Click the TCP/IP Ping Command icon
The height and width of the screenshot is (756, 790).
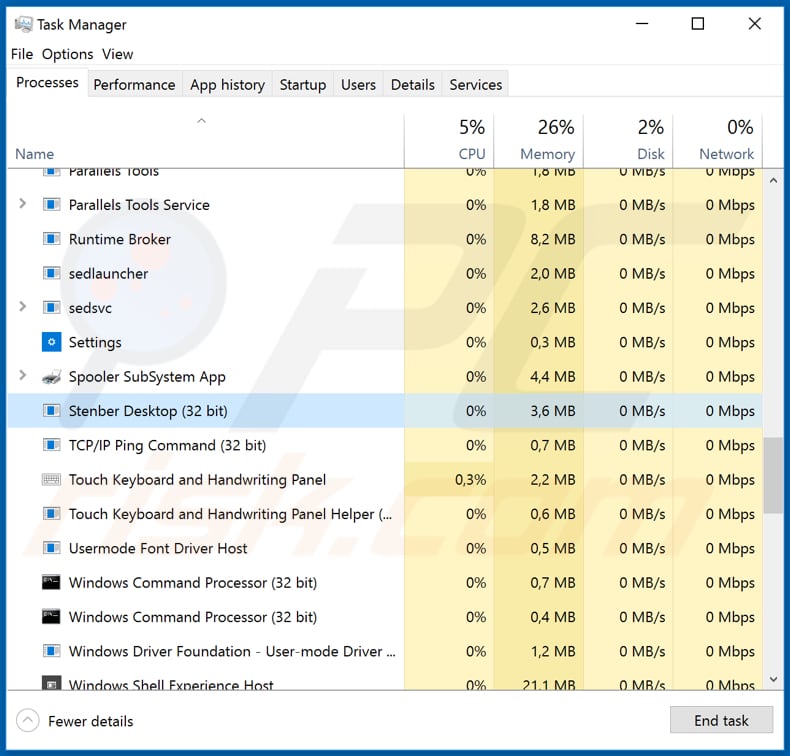(x=51, y=445)
